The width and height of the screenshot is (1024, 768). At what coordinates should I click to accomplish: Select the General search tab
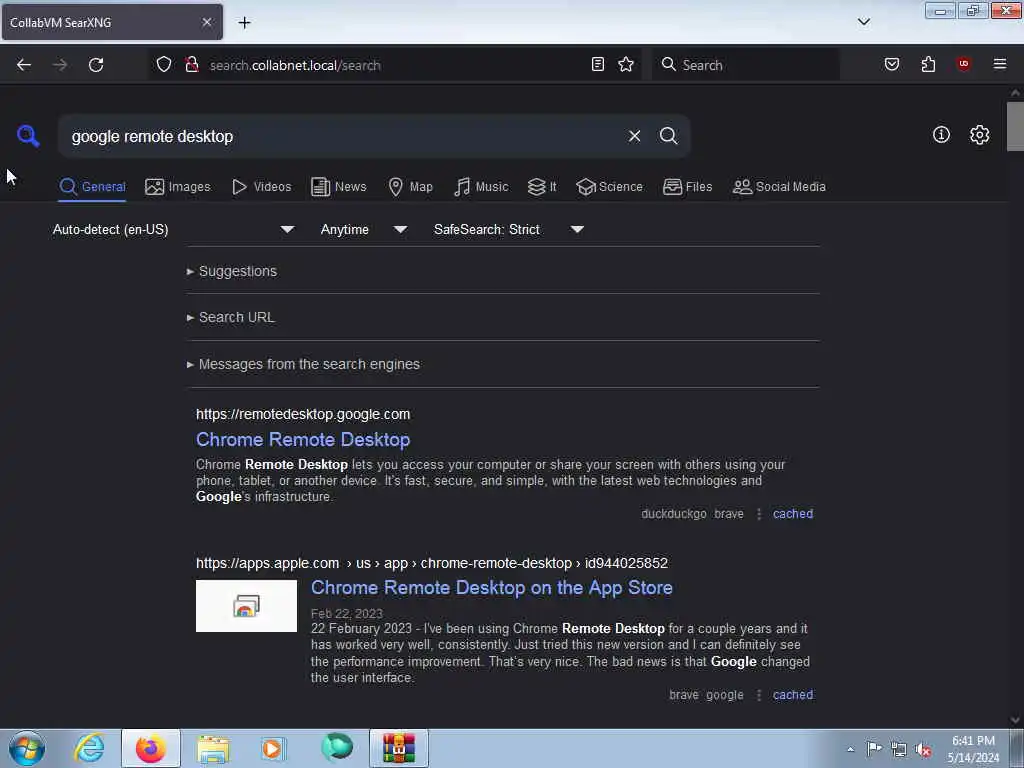click(x=92, y=187)
